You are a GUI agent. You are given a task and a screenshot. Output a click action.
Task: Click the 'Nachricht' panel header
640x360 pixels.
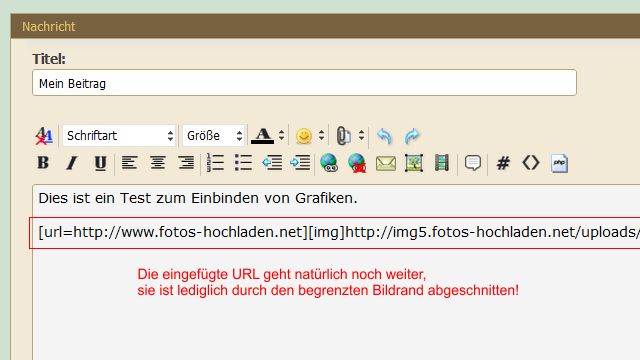click(x=325, y=26)
